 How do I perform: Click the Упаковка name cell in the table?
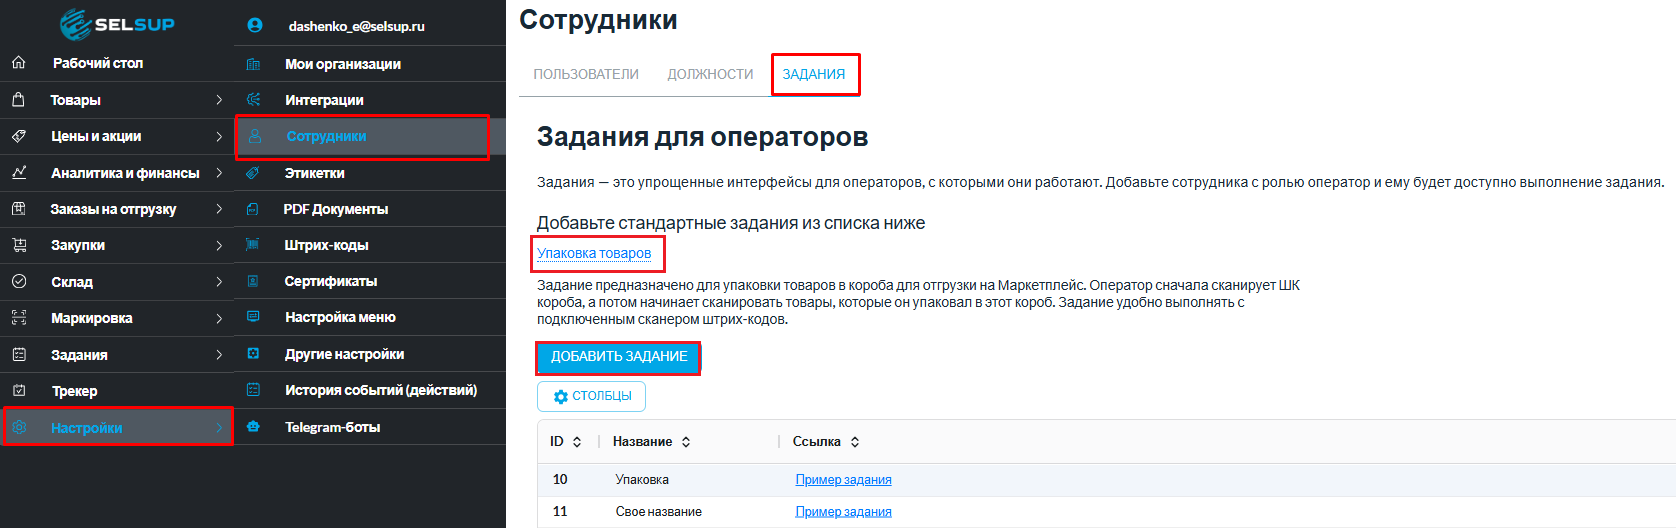(x=642, y=480)
